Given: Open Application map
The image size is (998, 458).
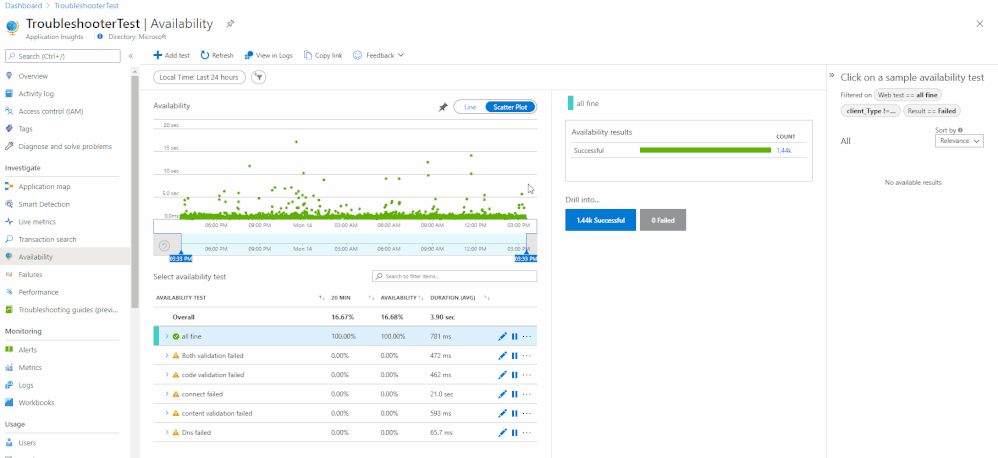Looking at the screenshot, I should [45, 187].
